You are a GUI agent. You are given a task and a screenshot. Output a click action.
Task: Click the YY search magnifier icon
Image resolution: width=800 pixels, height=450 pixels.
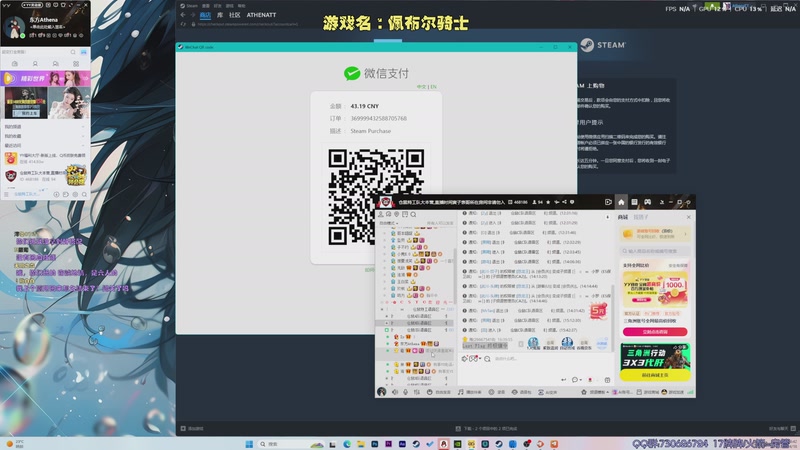73,52
